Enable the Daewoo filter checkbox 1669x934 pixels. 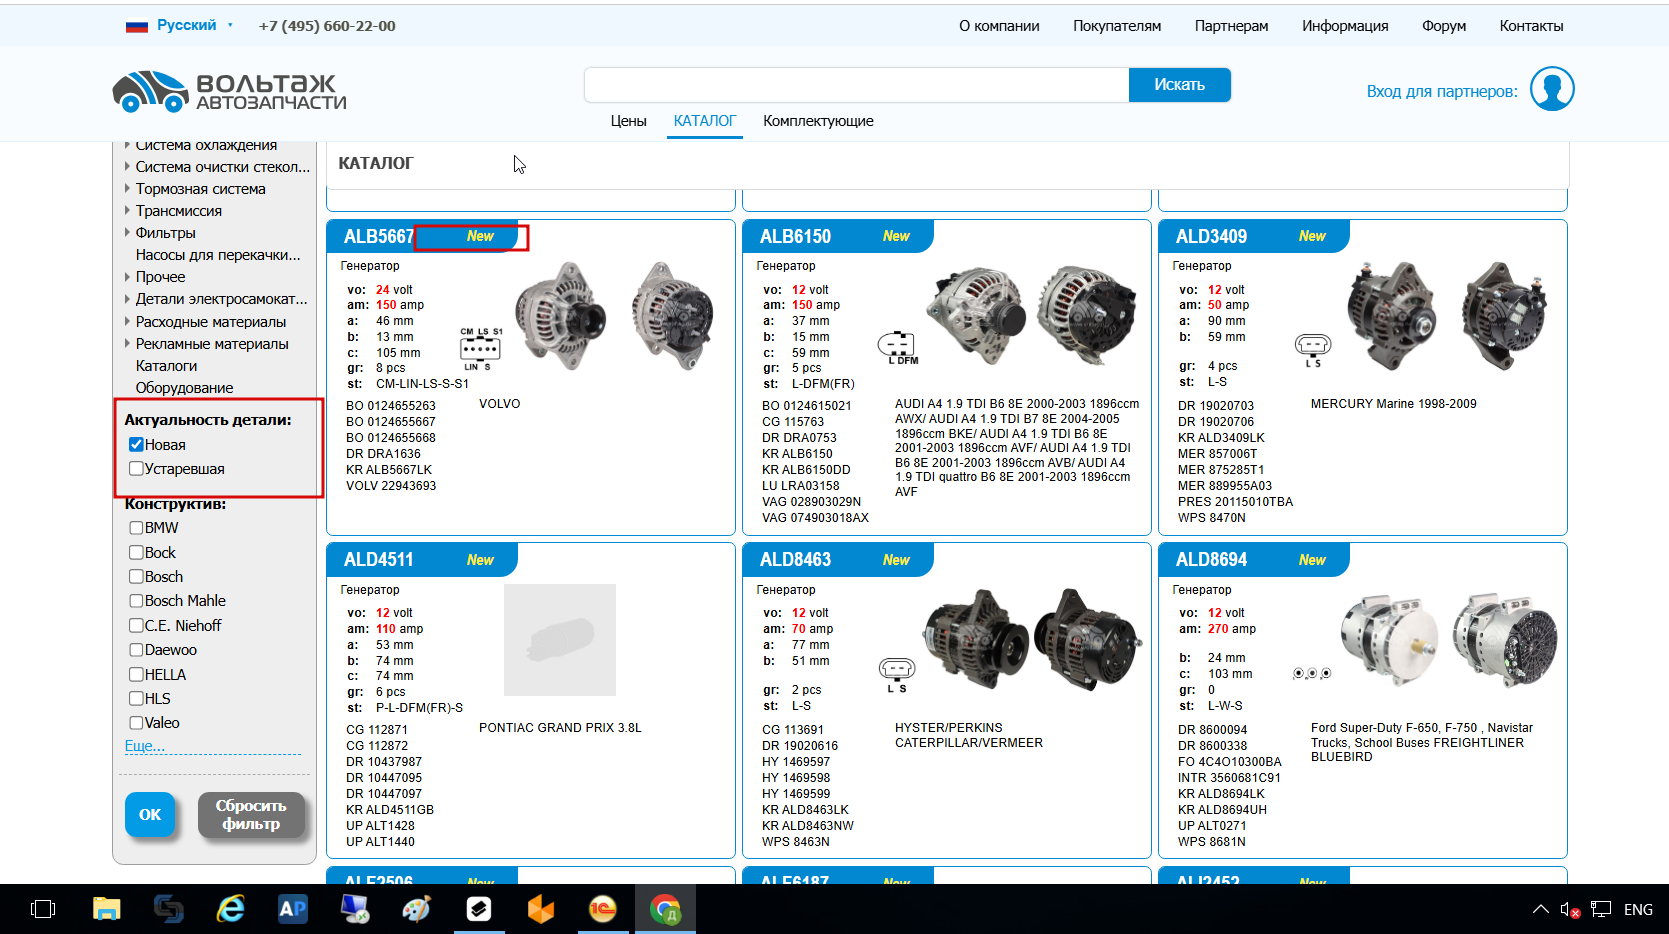point(136,650)
